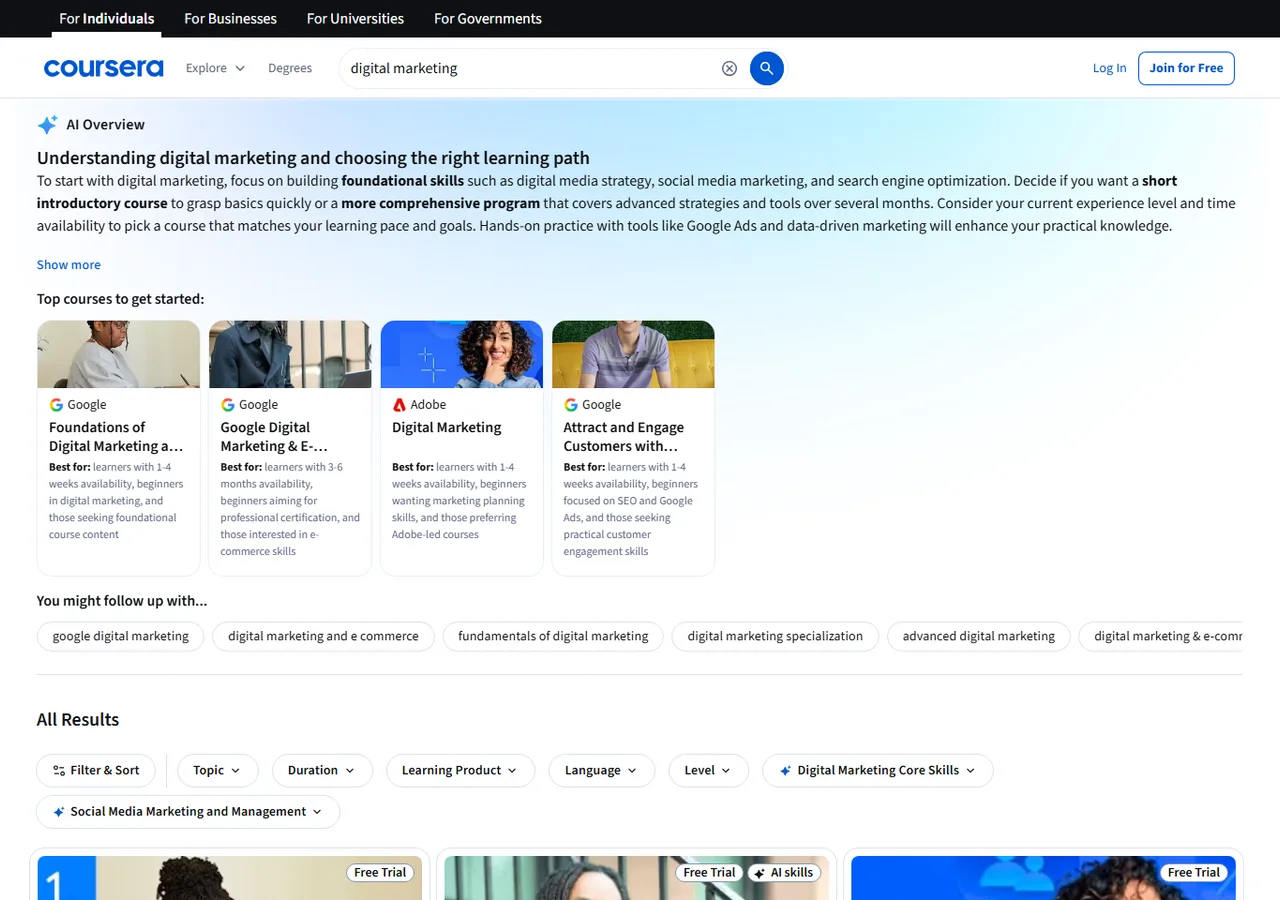Open the Filter & Sort button
The width and height of the screenshot is (1280, 900).
pyautogui.click(x=96, y=771)
